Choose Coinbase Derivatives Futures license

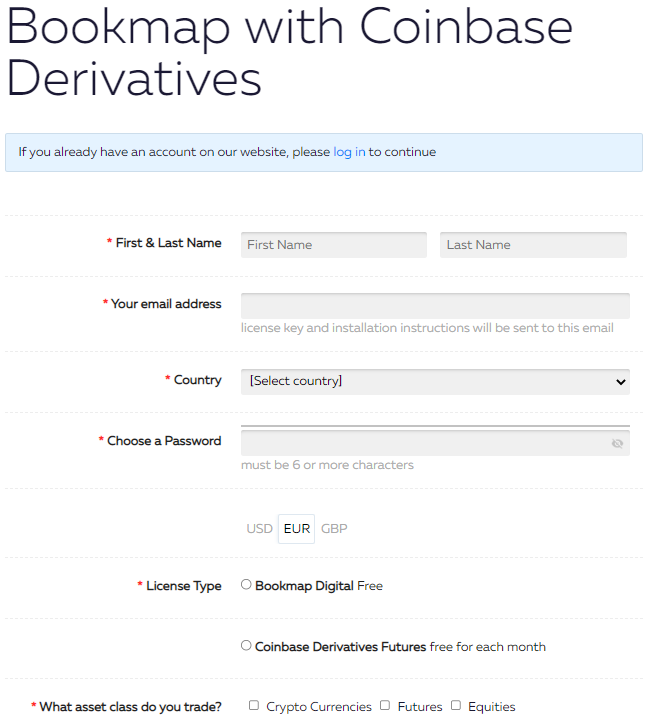246,645
